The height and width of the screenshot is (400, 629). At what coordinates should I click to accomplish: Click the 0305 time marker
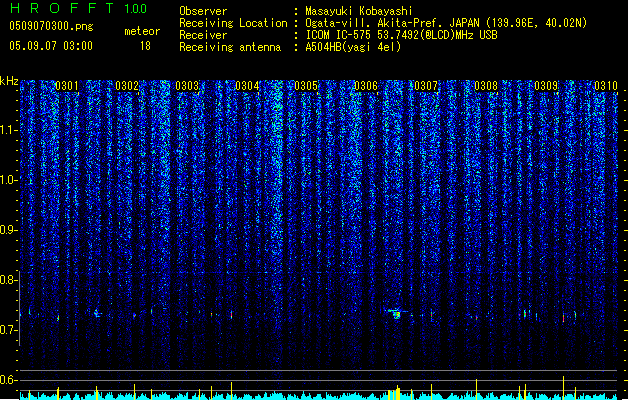click(x=306, y=86)
